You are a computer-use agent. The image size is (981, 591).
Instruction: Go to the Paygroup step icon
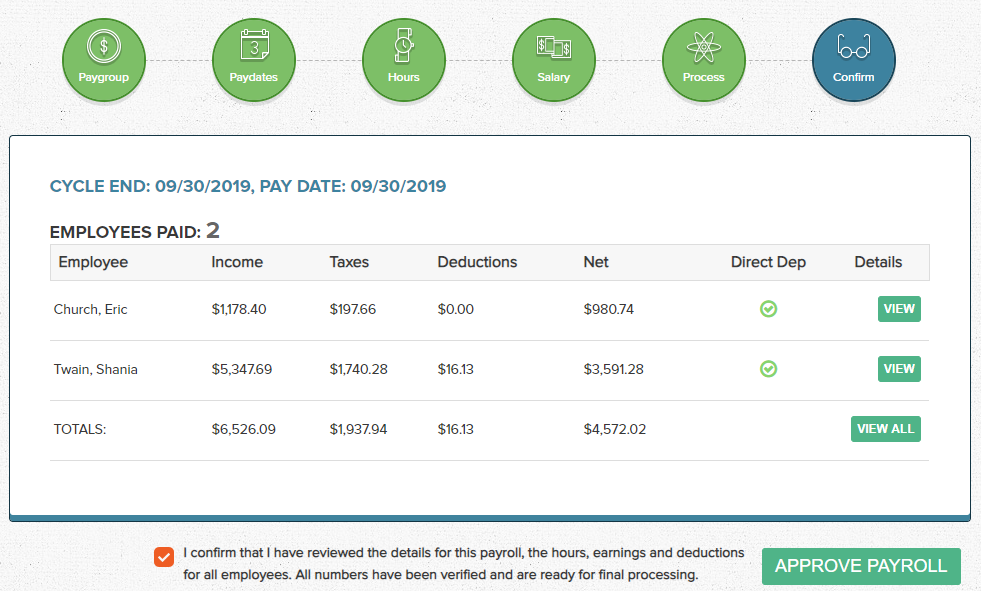coord(104,60)
